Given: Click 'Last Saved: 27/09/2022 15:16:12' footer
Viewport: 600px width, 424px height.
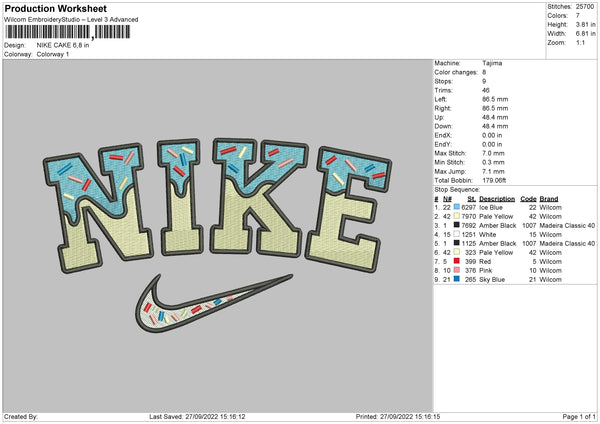Looking at the screenshot, I should 197,417.
